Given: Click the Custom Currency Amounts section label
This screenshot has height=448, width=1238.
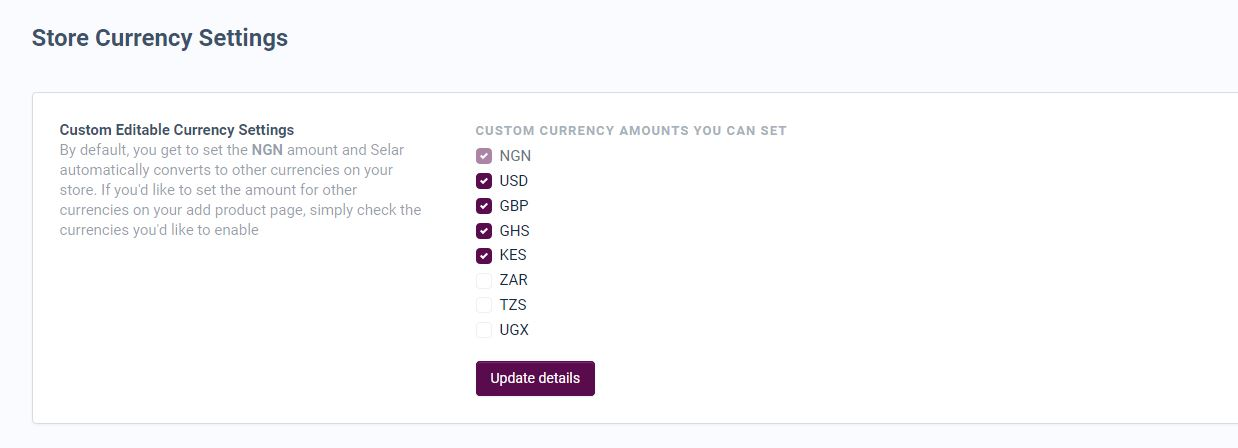Looking at the screenshot, I should pyautogui.click(x=631, y=131).
